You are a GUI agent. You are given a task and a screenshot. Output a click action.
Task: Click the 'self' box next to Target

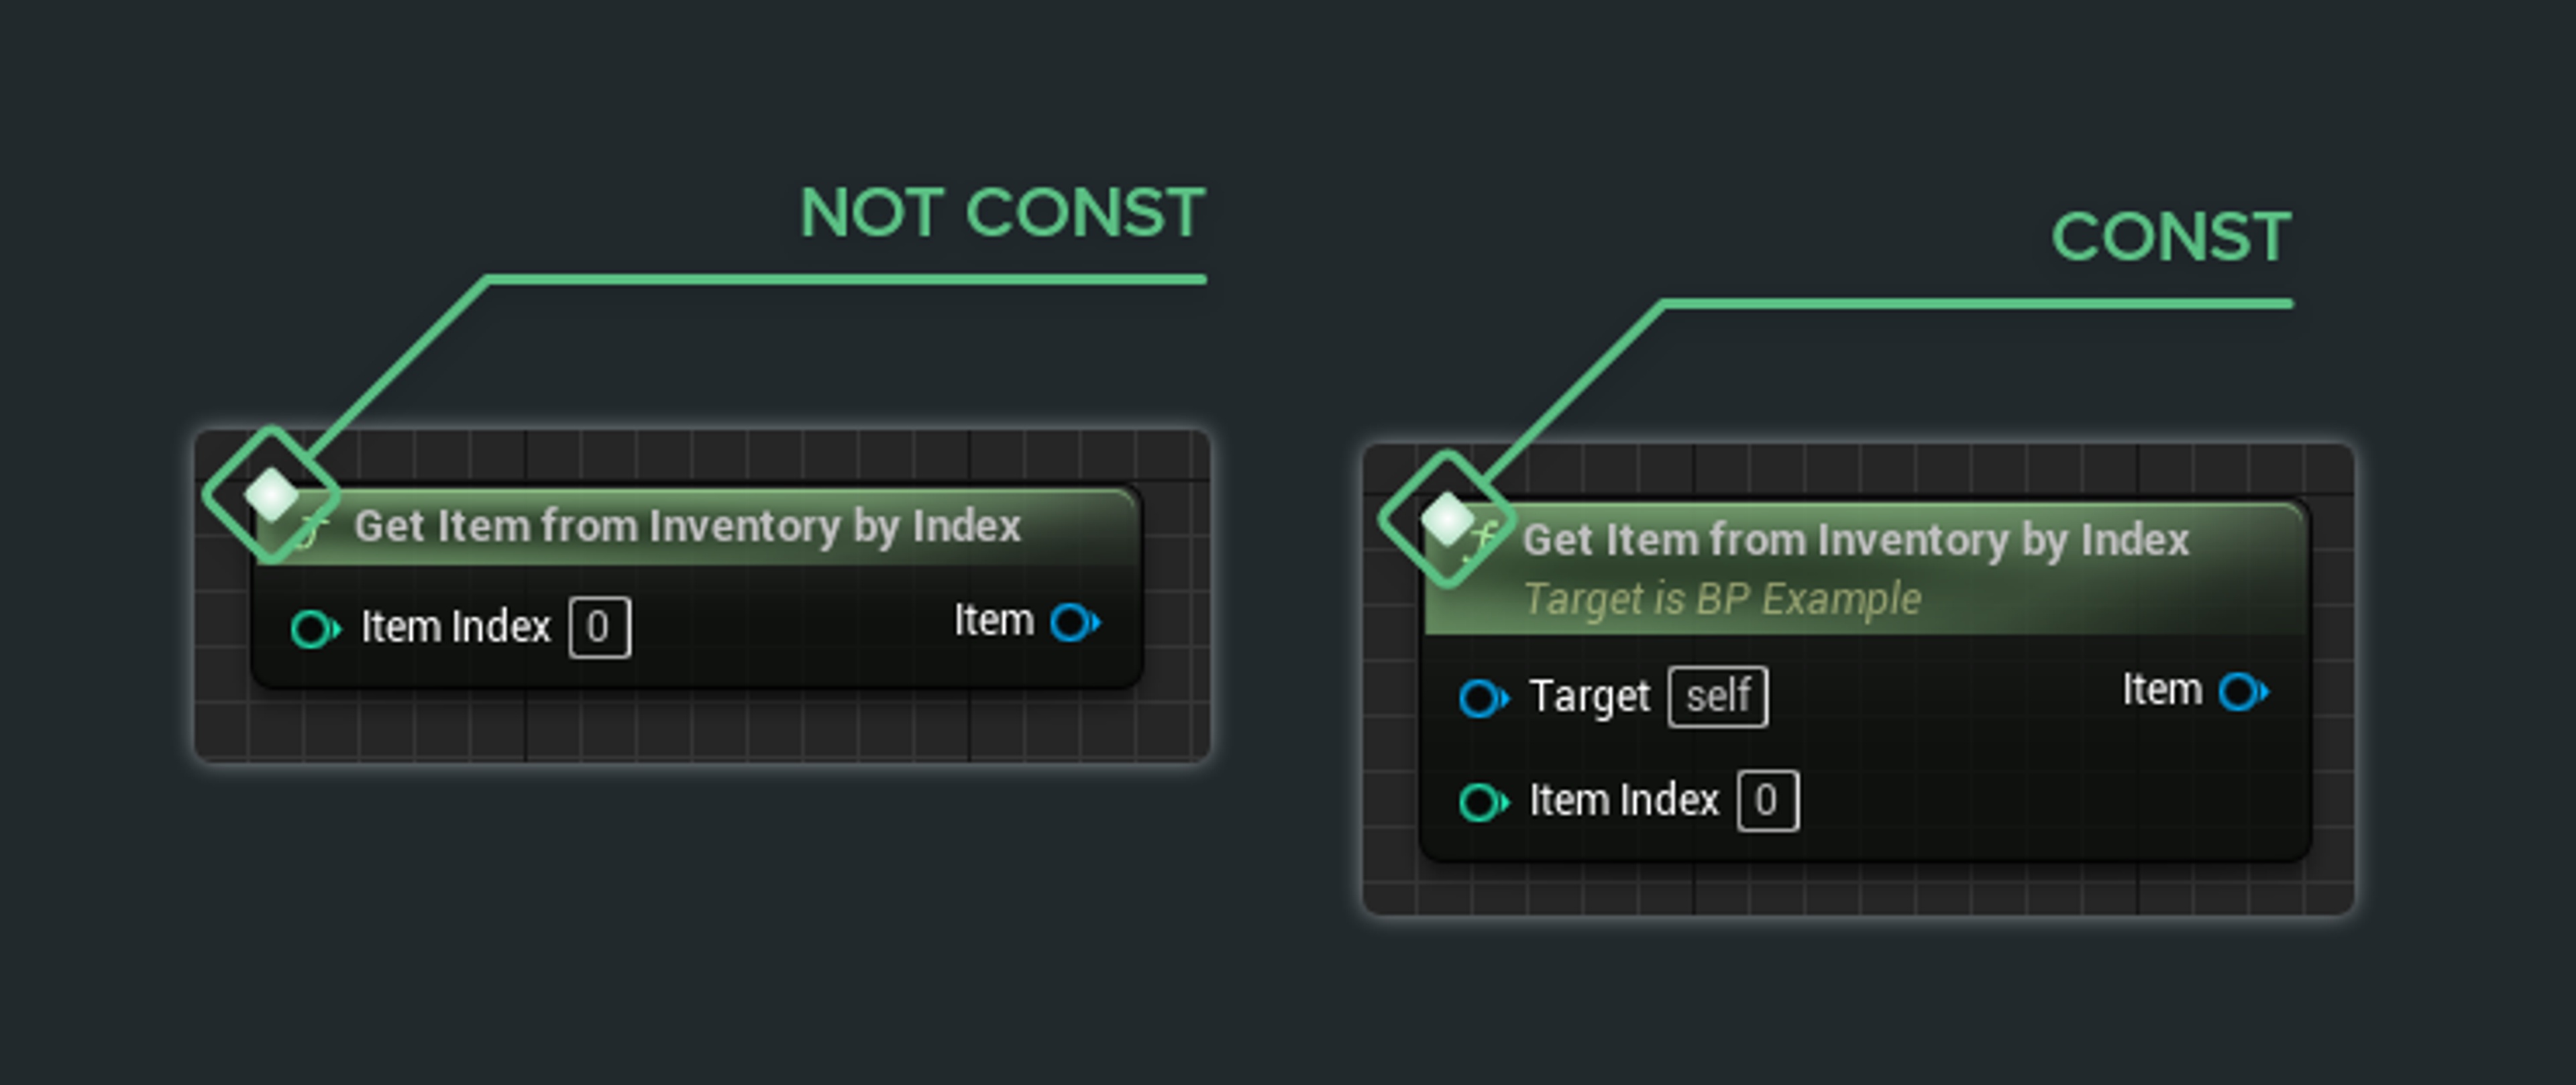point(1717,696)
